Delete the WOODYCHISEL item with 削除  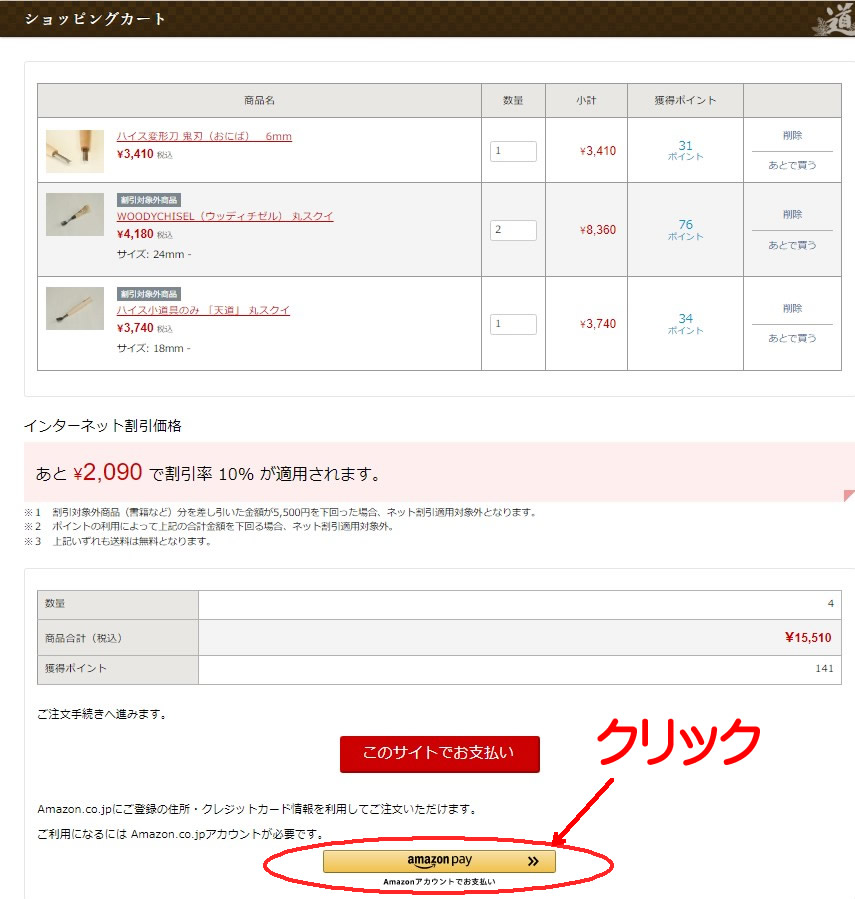pos(792,214)
